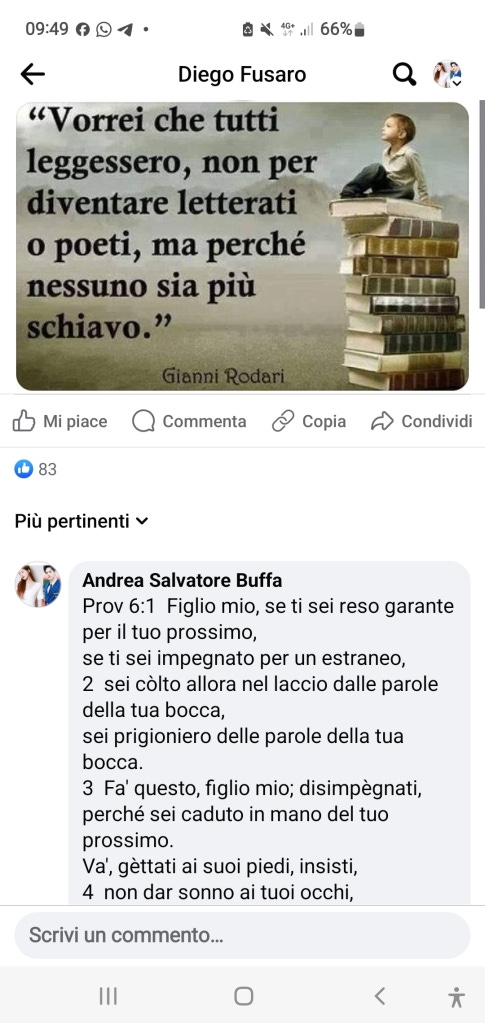Tap Andrea Salvatore Buffa's commenter avatar
Screen dimensions: 485x1023
coord(38,585)
